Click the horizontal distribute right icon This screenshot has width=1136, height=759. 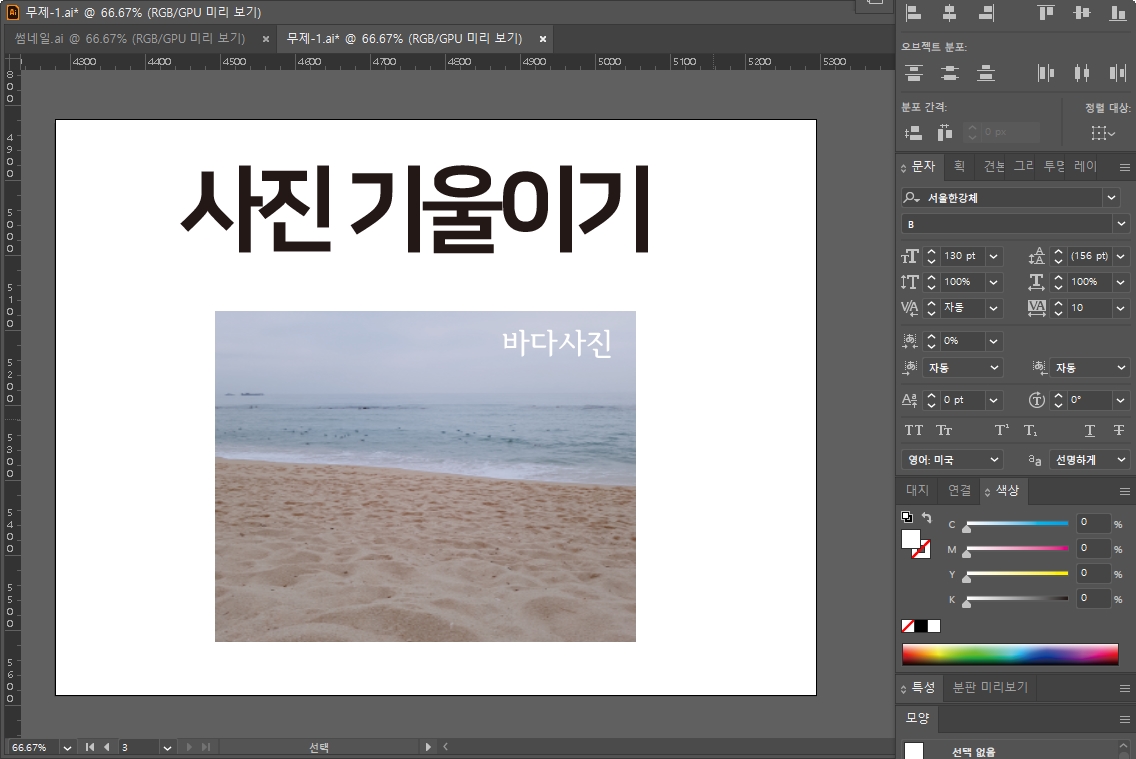[x=1118, y=72]
